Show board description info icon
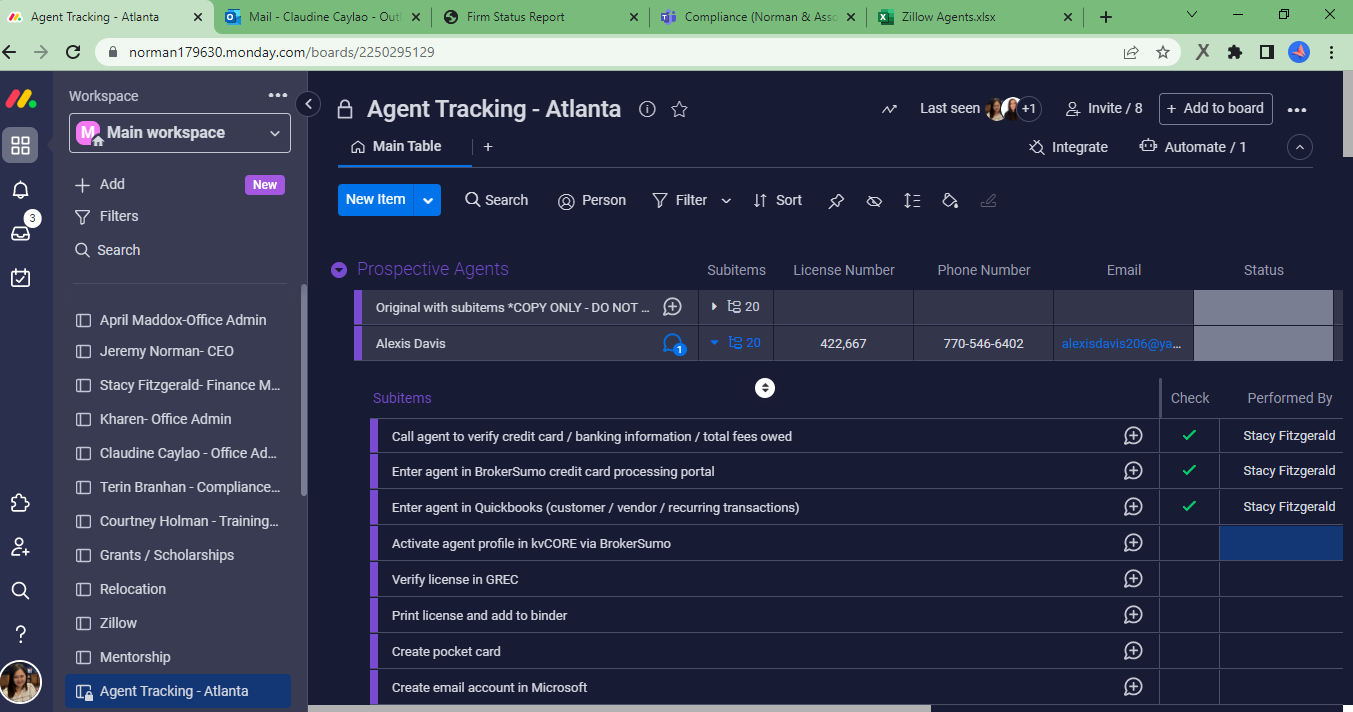1353x712 pixels. pos(647,109)
